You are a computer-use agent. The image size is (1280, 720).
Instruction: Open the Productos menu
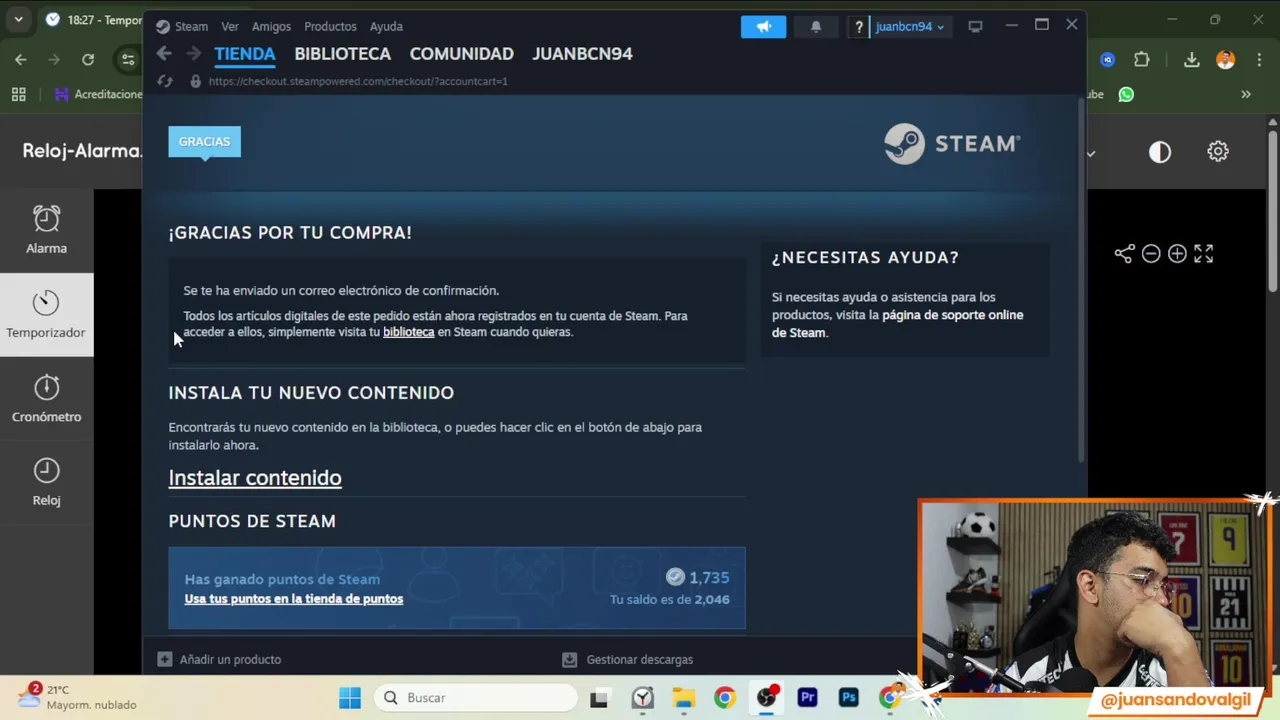330,26
